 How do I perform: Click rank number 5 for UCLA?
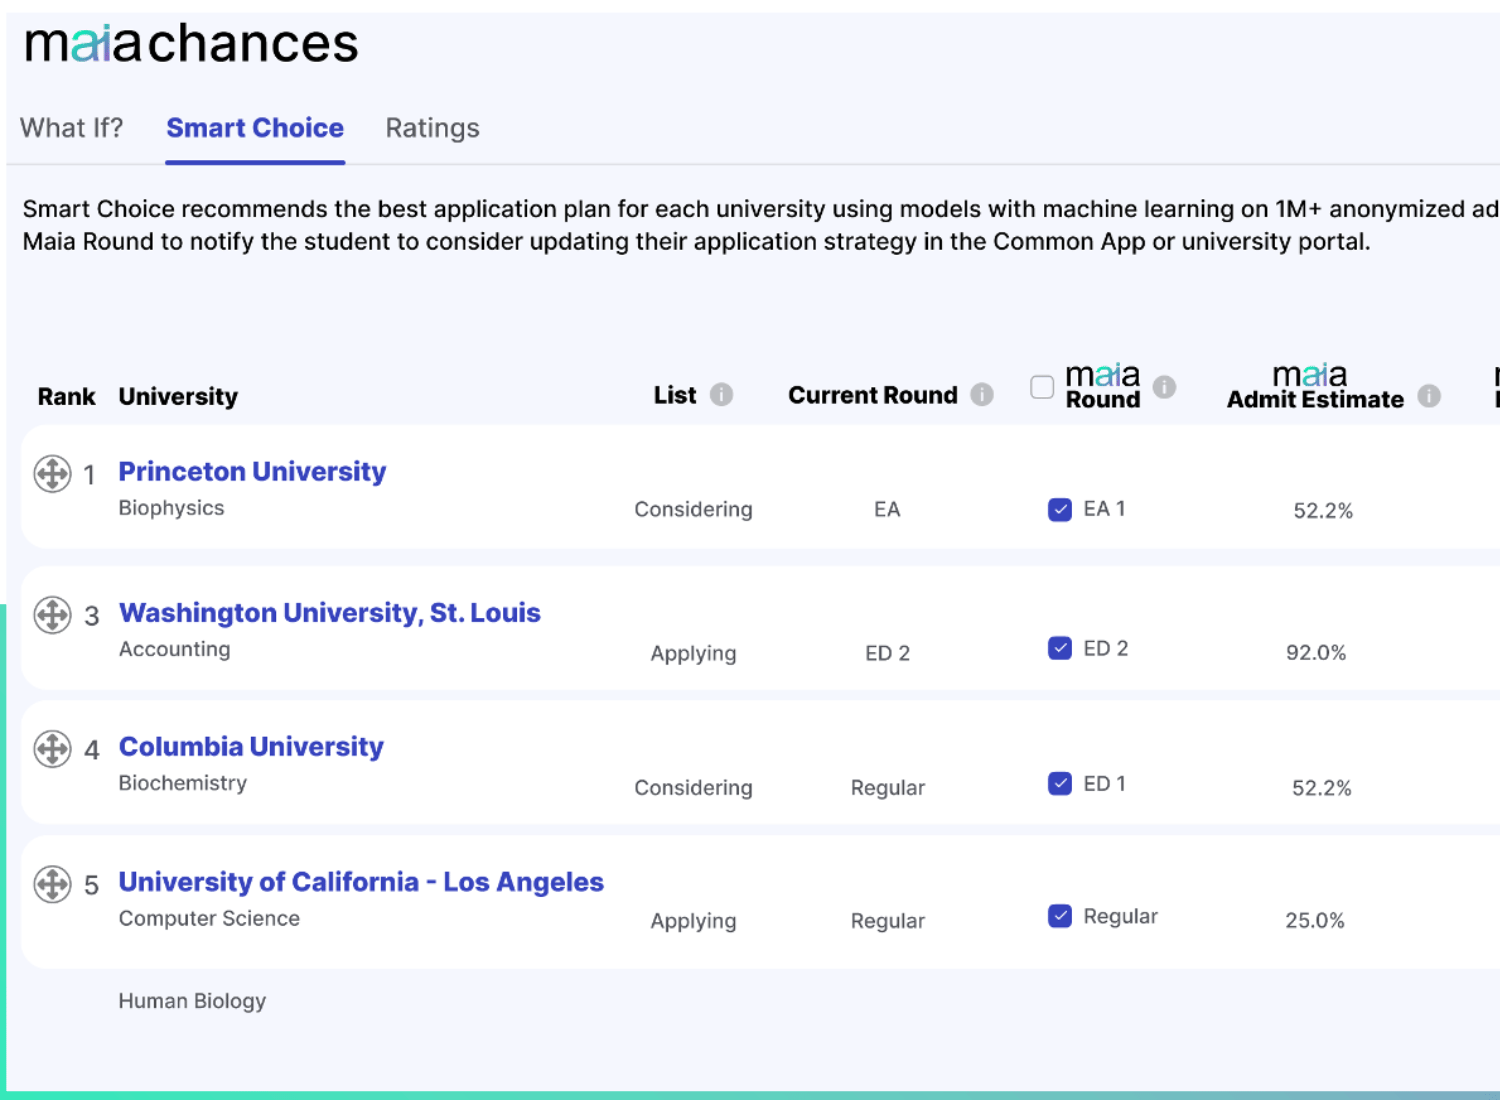[91, 885]
